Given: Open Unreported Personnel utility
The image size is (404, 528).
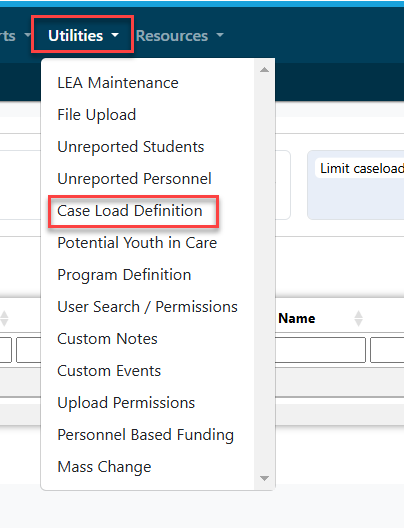Looking at the screenshot, I should [134, 179].
